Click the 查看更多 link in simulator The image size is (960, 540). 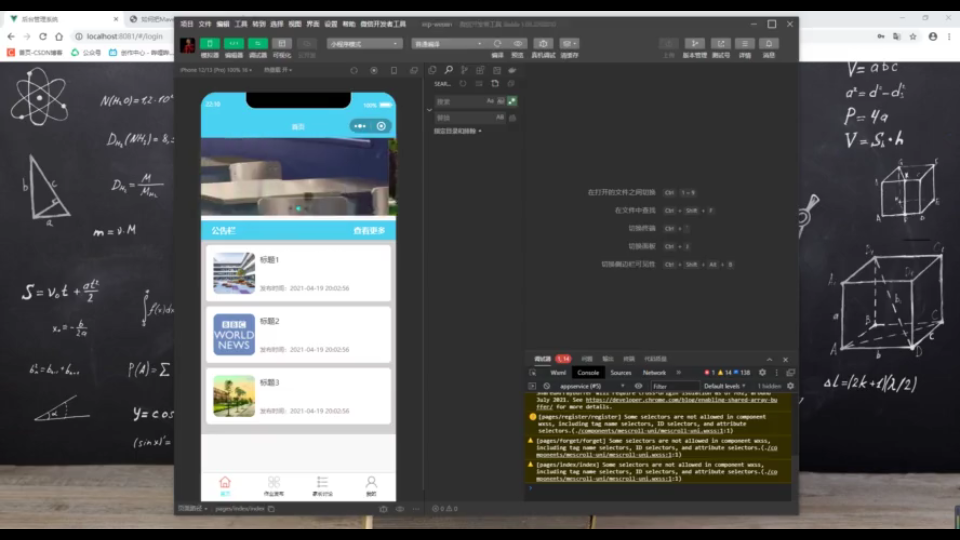(x=369, y=231)
